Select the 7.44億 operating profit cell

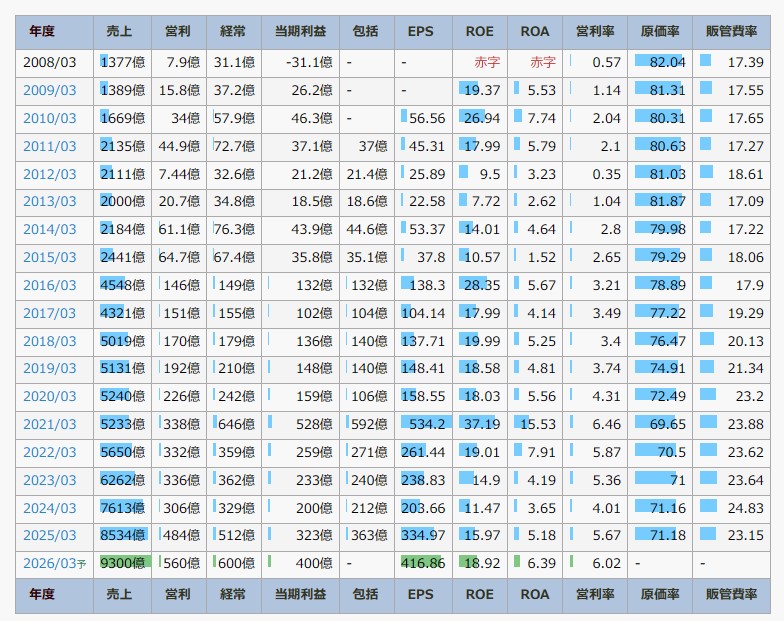178,174
